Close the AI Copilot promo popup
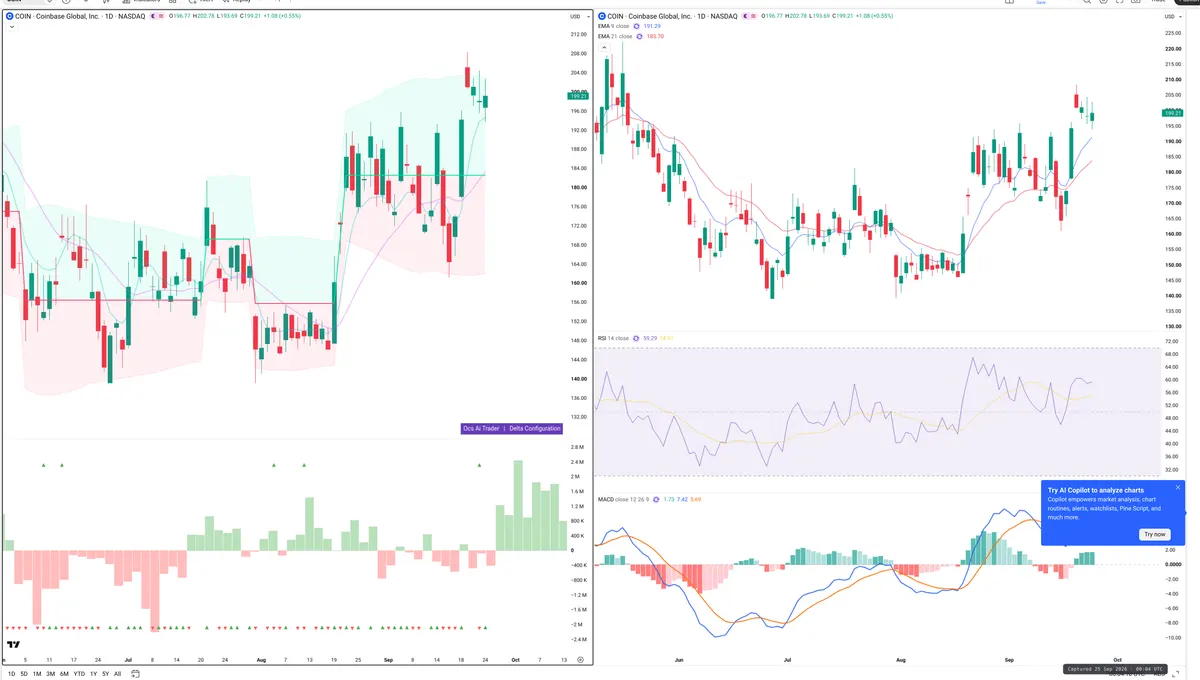 pos(1178,488)
